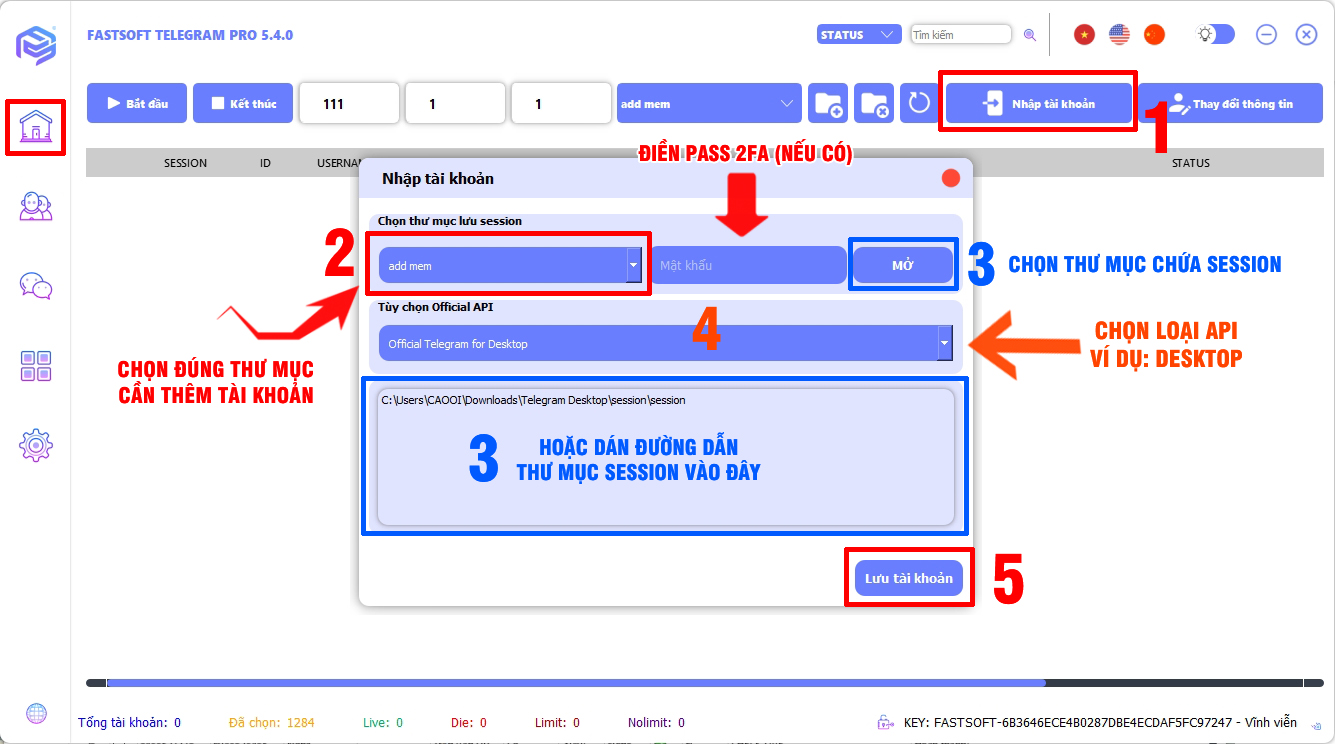Click the STATUS column header

[1191, 163]
